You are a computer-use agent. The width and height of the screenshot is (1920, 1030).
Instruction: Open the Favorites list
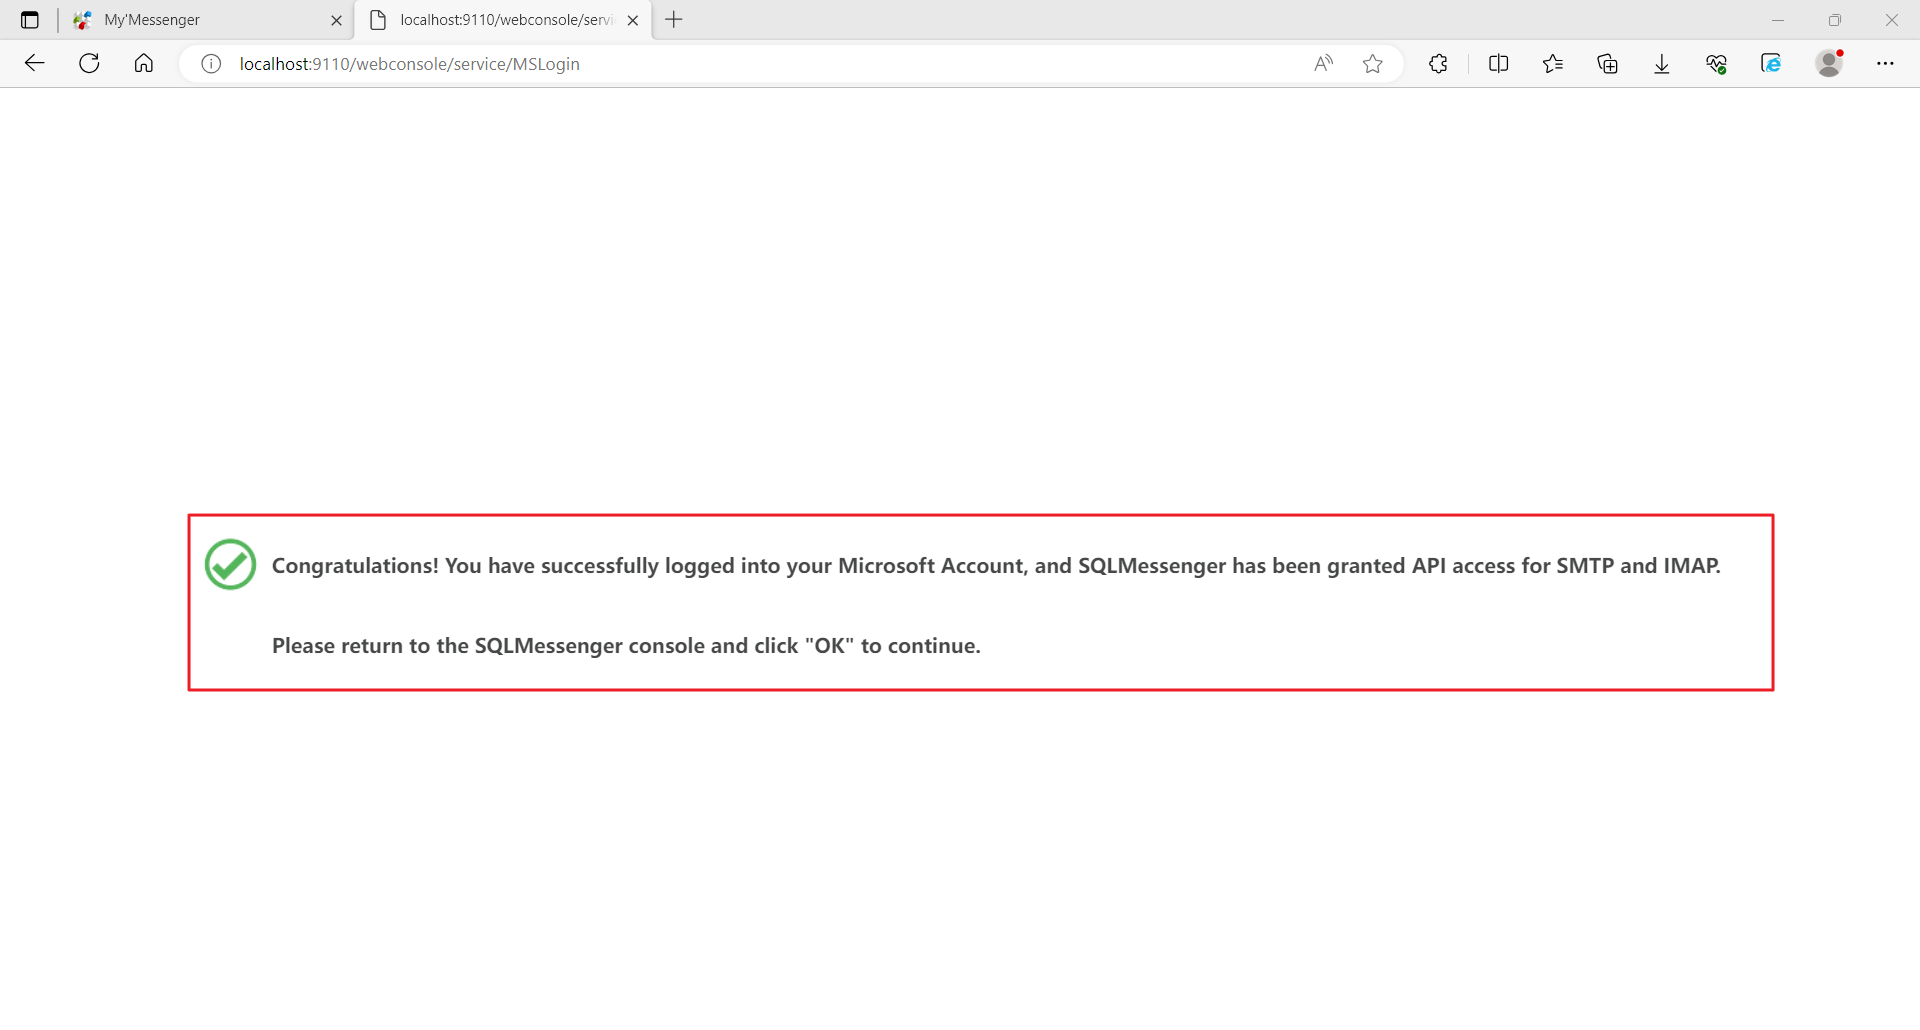(1553, 64)
